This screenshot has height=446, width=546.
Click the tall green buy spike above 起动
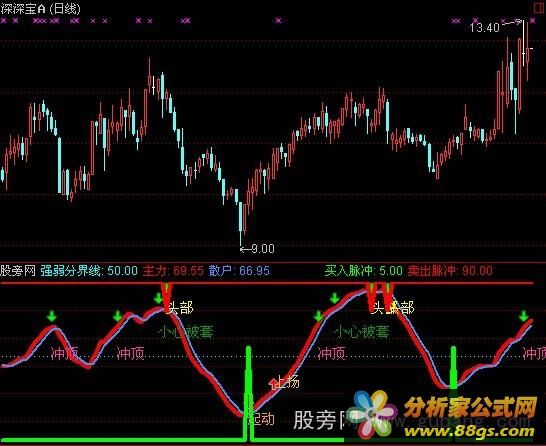(248, 393)
